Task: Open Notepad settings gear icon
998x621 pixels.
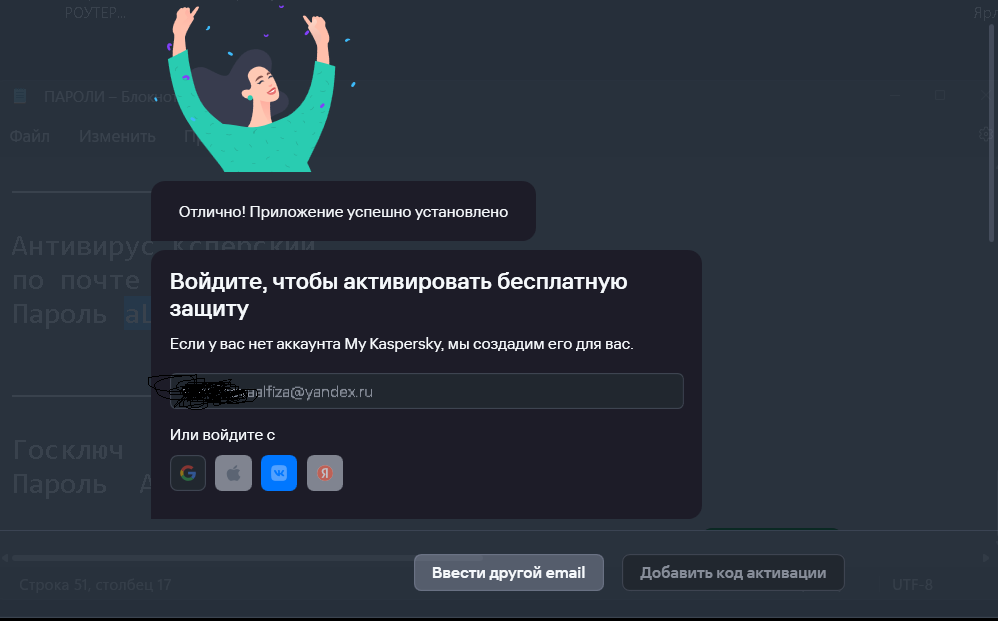Action: pos(985,134)
